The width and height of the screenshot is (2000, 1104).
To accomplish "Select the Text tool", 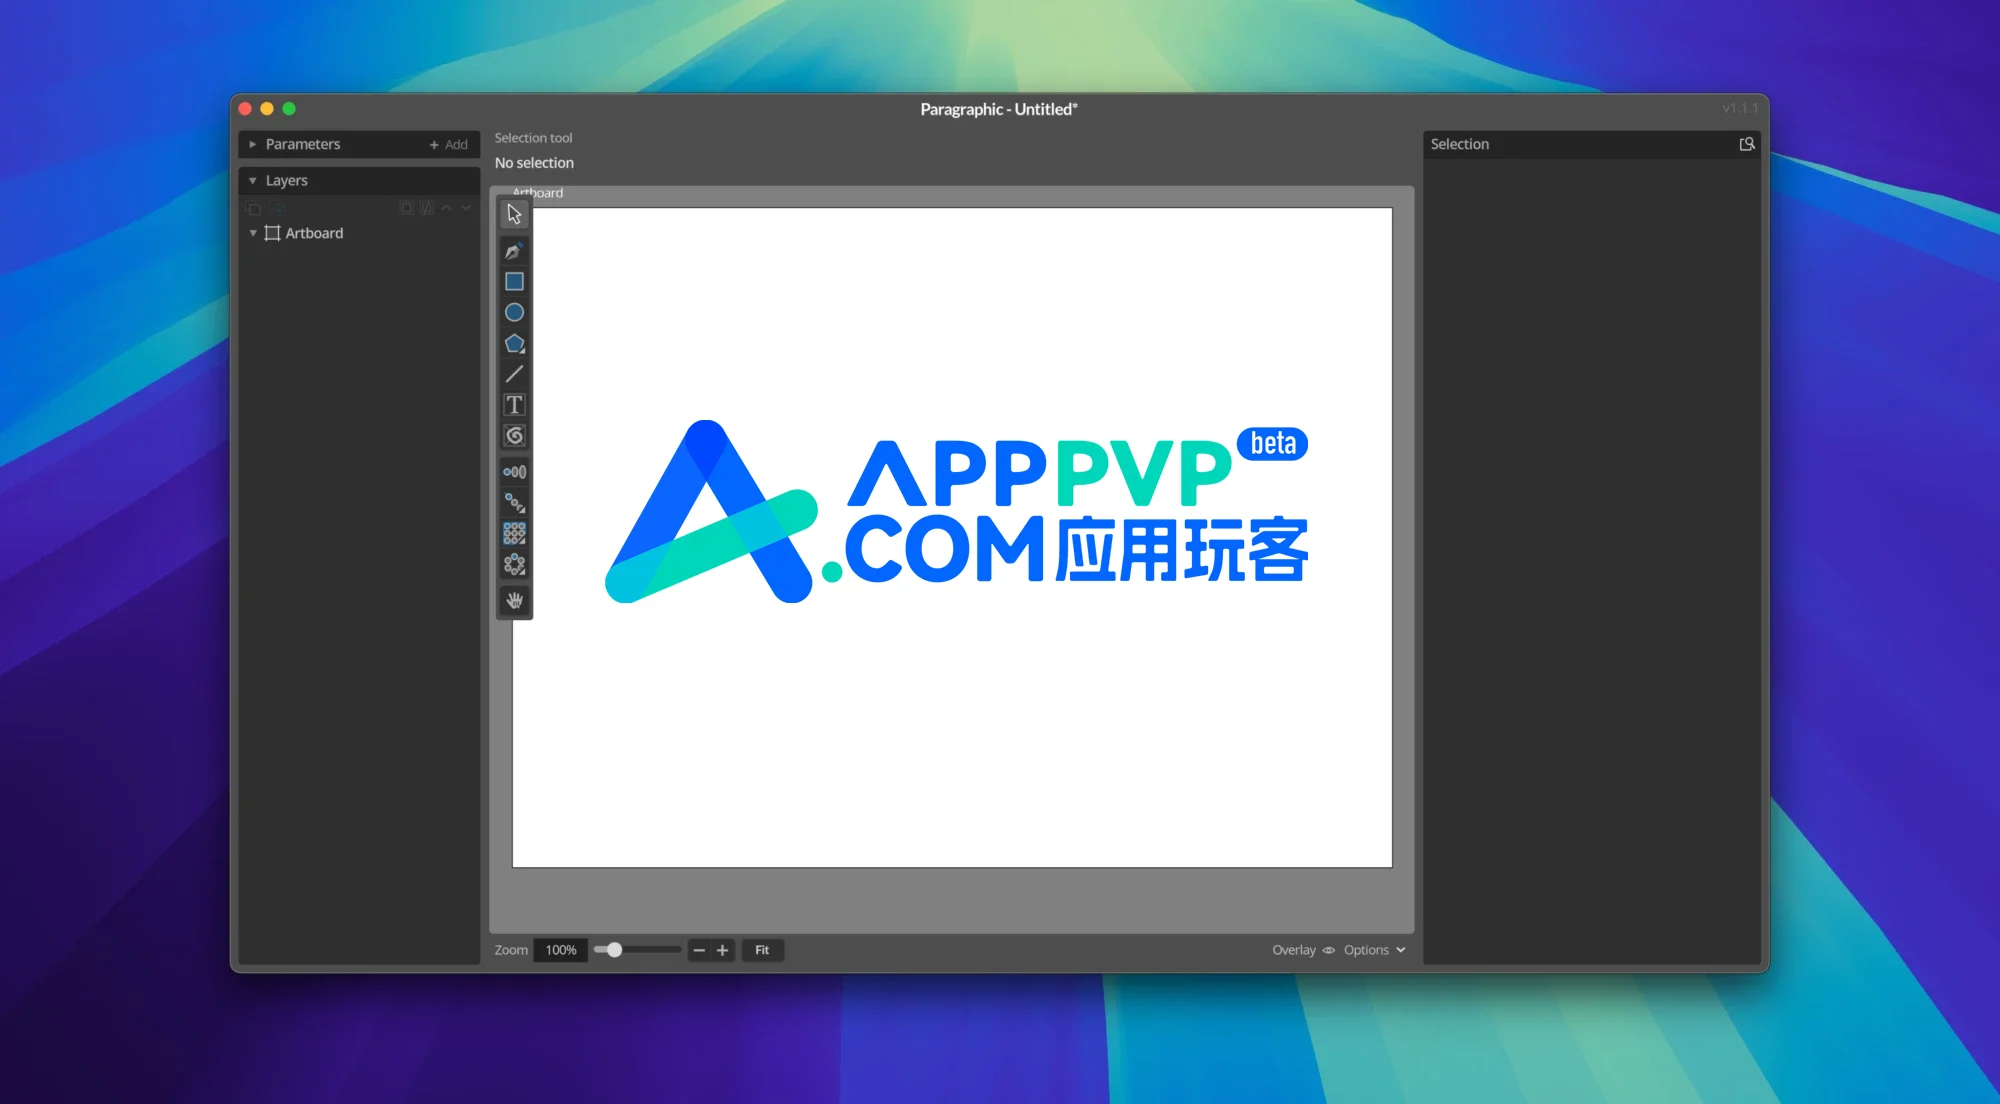I will (x=514, y=405).
